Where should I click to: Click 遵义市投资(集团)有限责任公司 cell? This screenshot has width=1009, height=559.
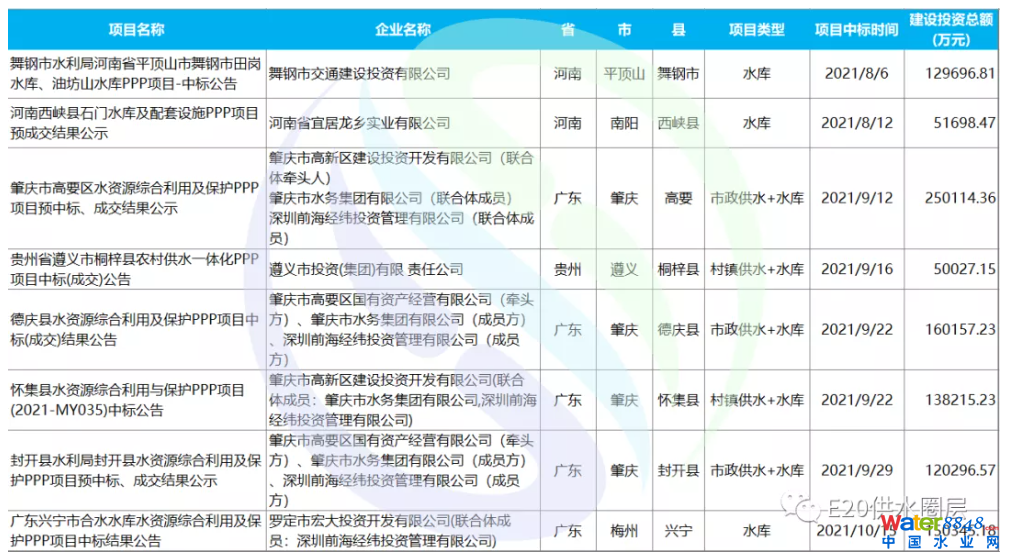pyautogui.click(x=367, y=269)
